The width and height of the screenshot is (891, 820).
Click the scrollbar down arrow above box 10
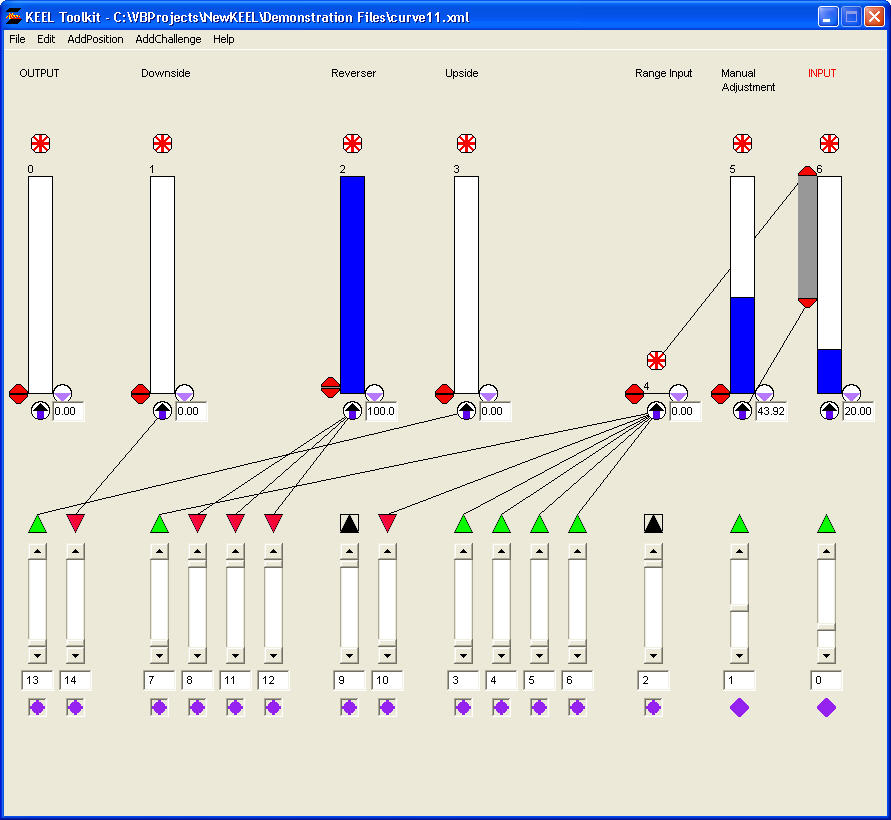pos(387,656)
